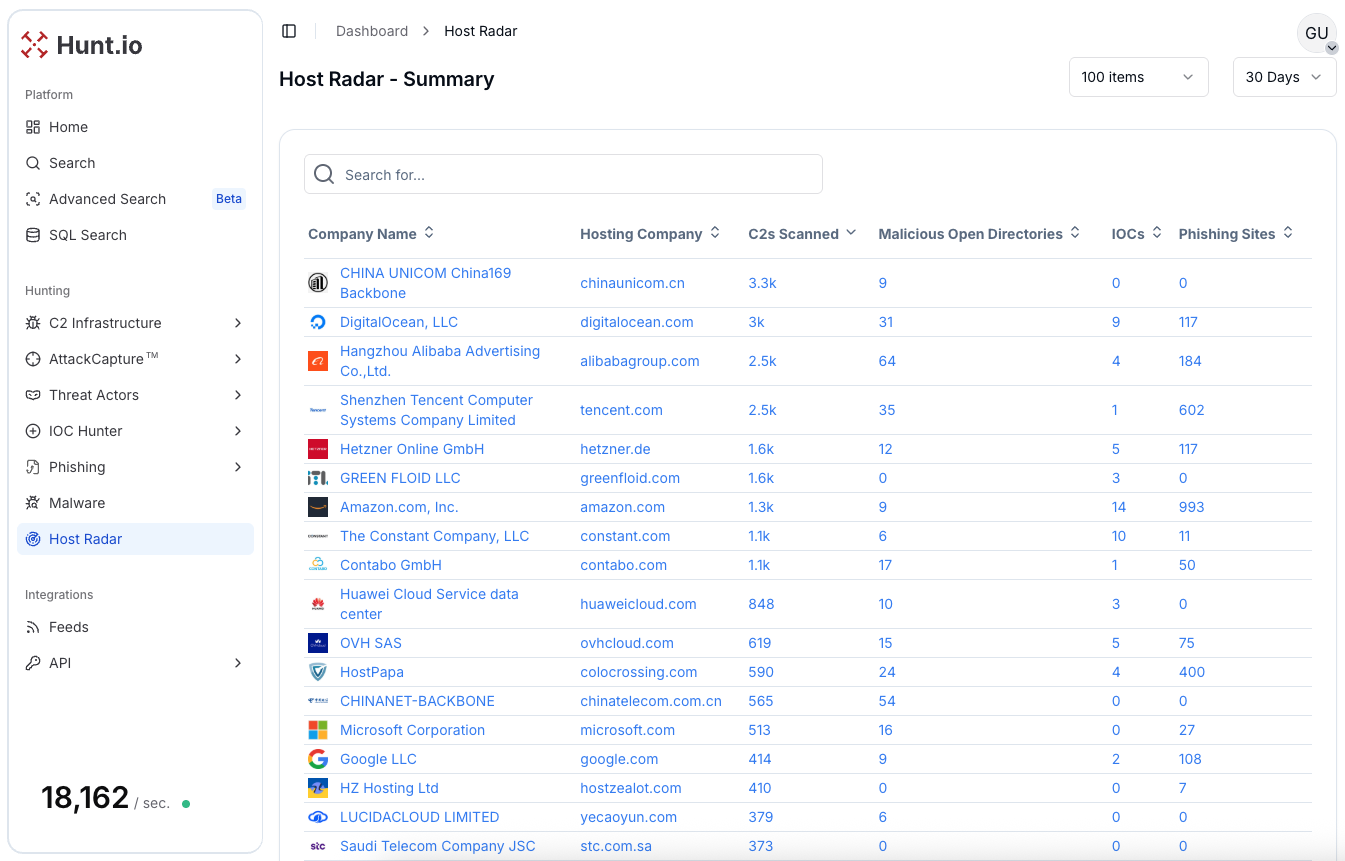Click the Search magnifier sidebar icon
This screenshot has height=861, width=1345.
(33, 163)
